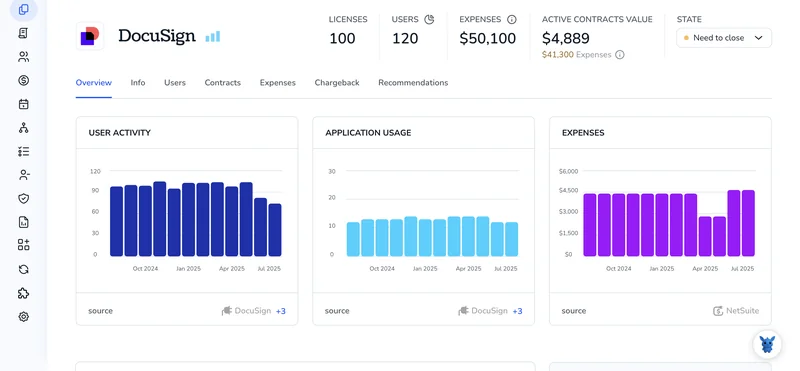Open the calendar icon in sidebar
Viewport: 800px width, 371px height.
pos(23,104)
